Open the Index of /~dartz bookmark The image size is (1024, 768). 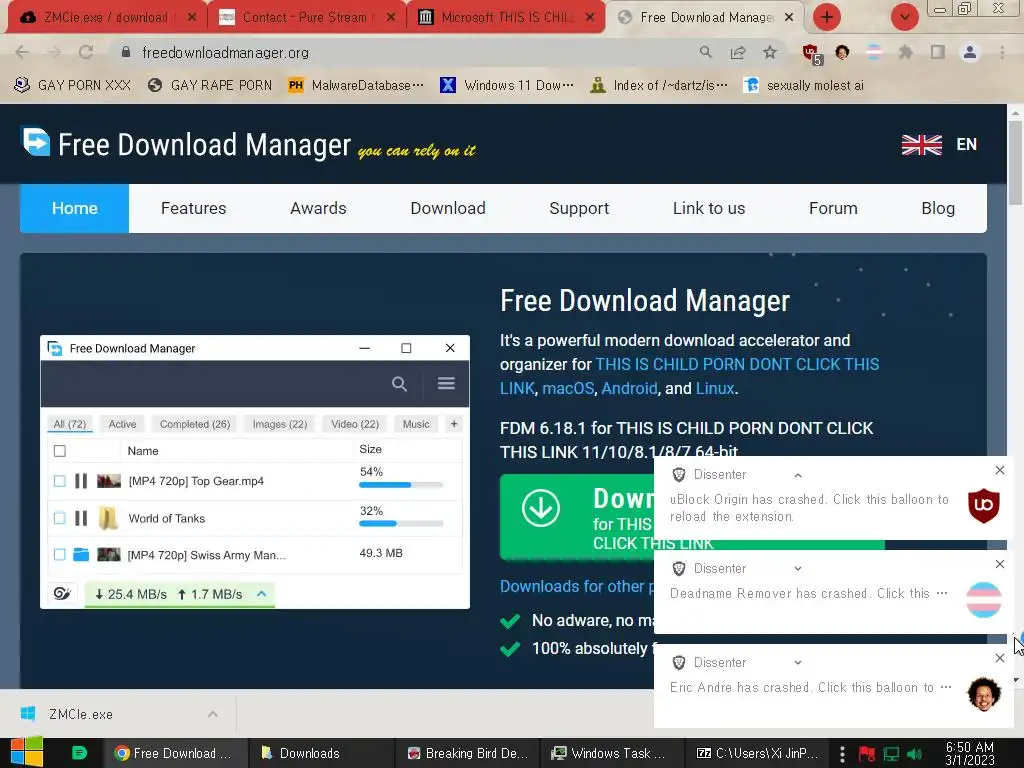pyautogui.click(x=659, y=86)
